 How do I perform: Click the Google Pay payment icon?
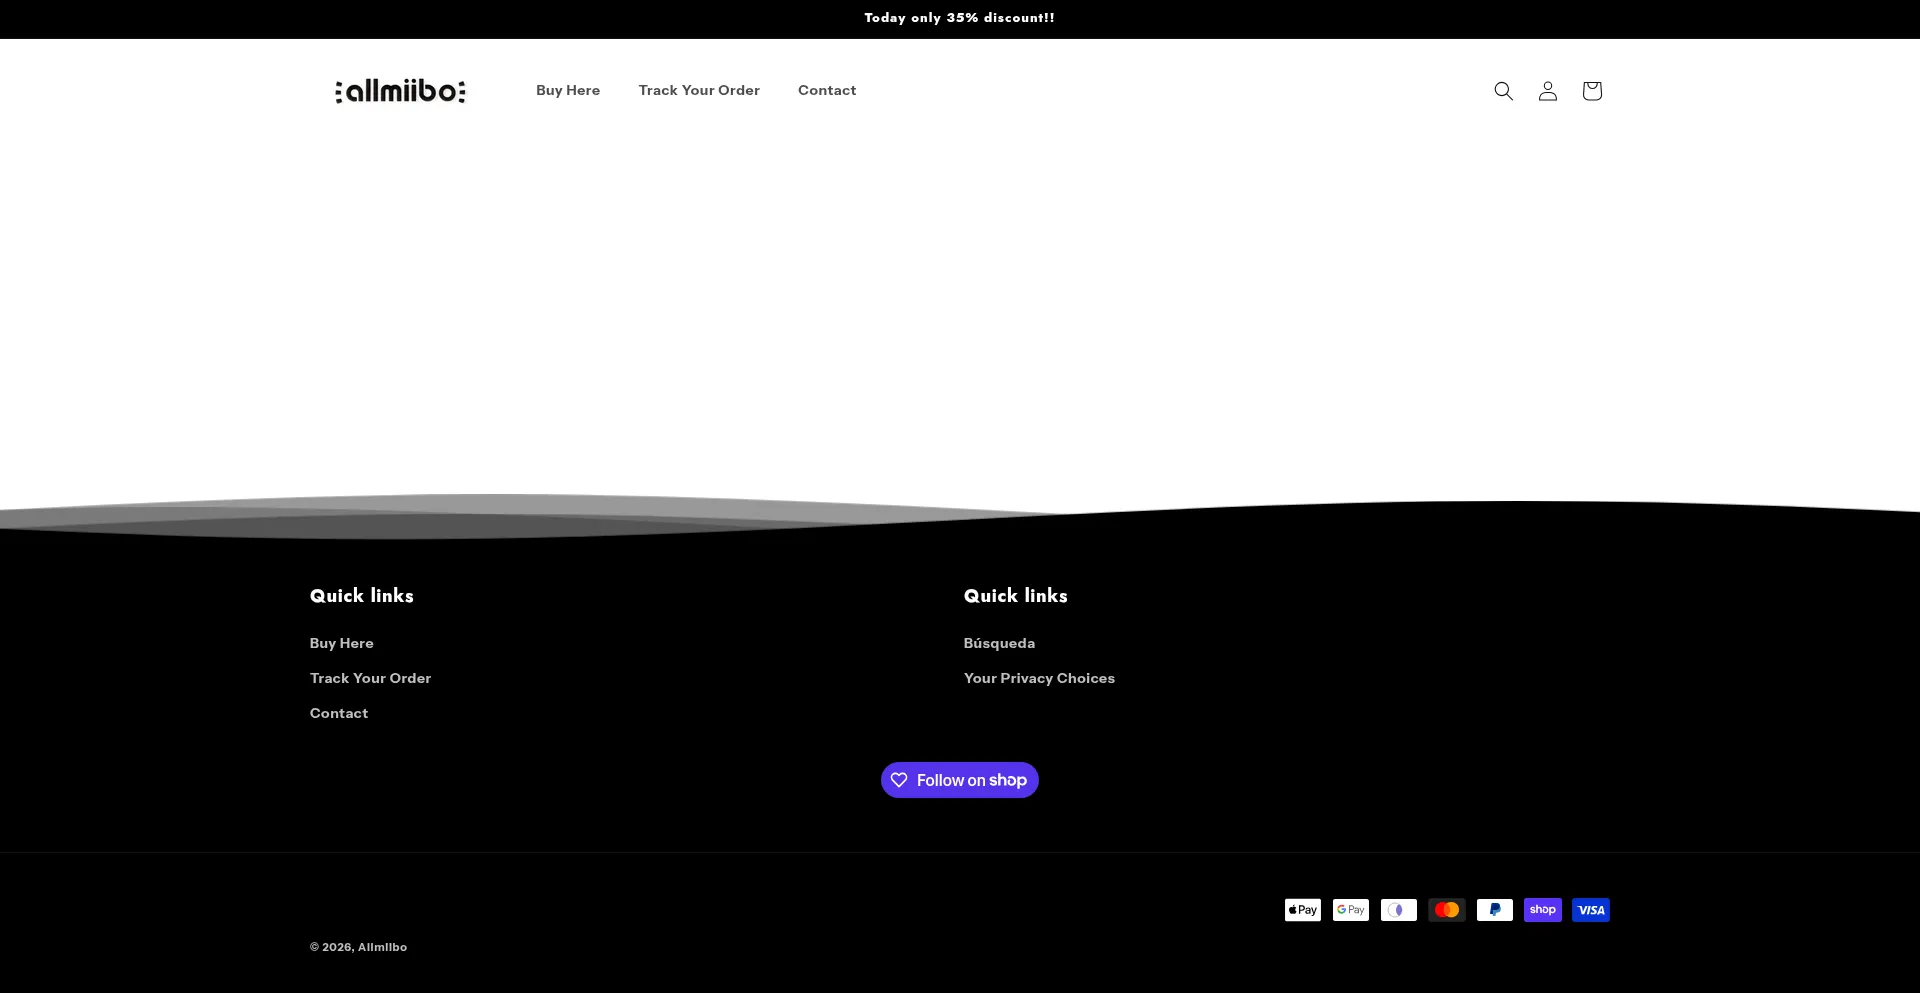pyautogui.click(x=1350, y=910)
